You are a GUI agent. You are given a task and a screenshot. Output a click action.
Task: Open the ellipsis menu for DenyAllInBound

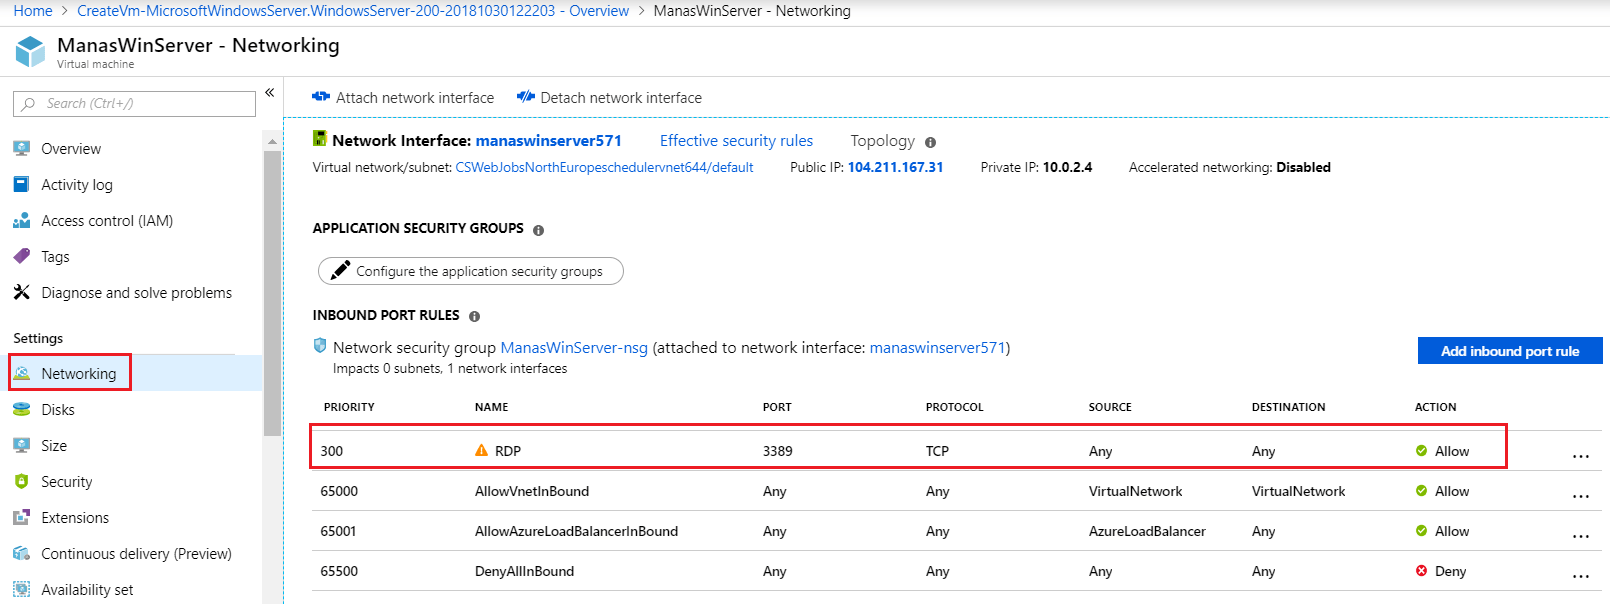[1580, 575]
